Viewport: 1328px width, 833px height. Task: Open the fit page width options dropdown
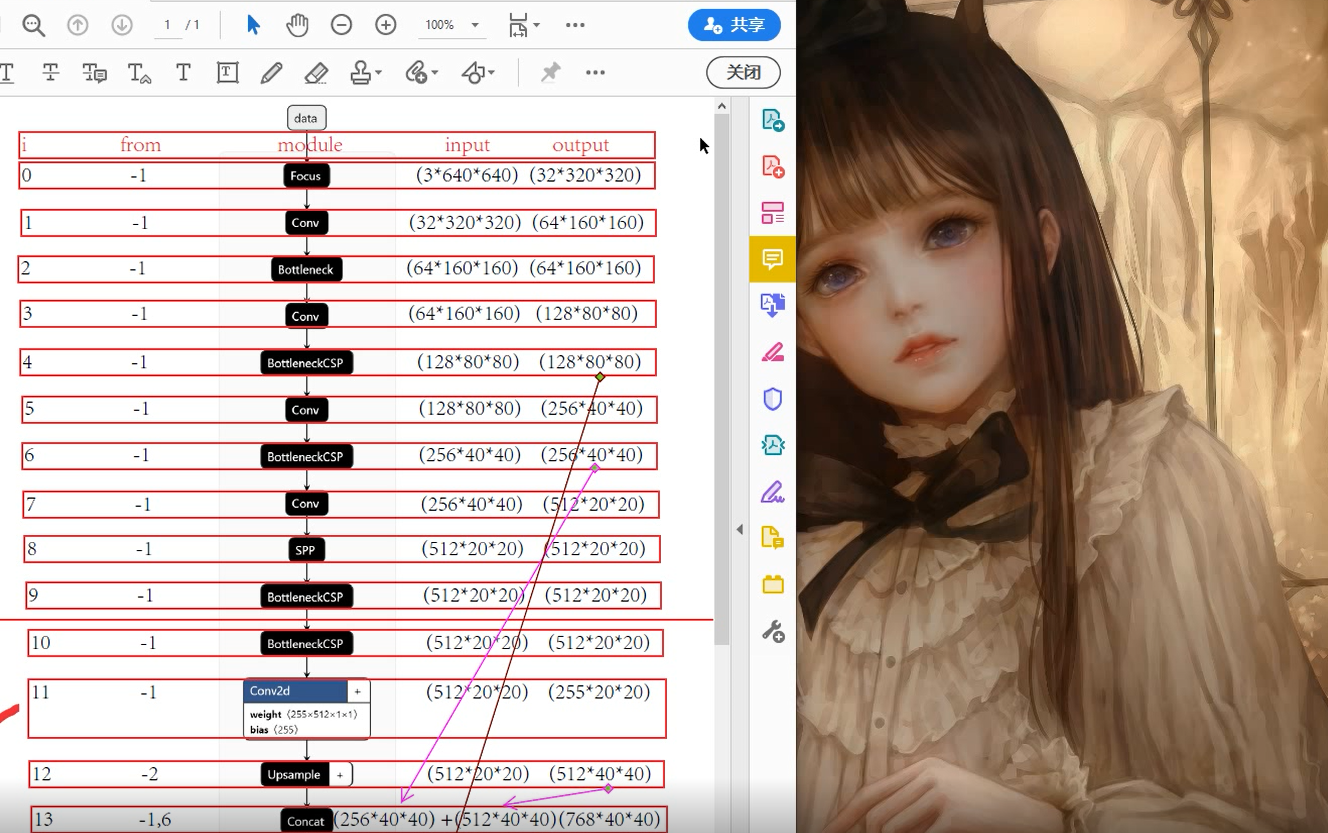pos(524,25)
